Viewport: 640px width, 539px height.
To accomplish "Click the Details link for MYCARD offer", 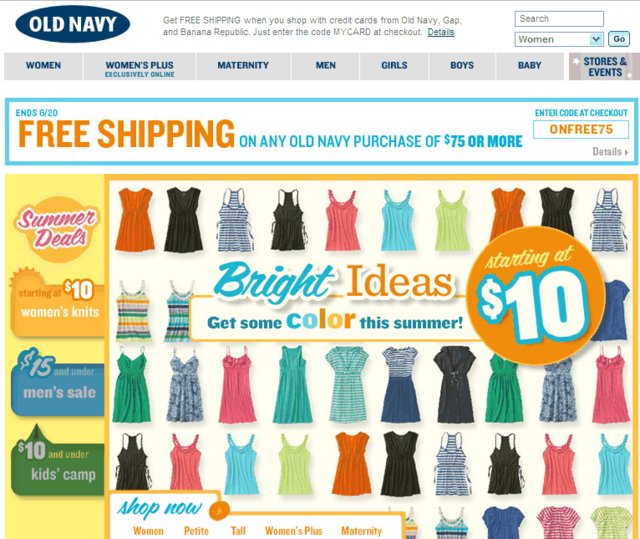I will [441, 32].
